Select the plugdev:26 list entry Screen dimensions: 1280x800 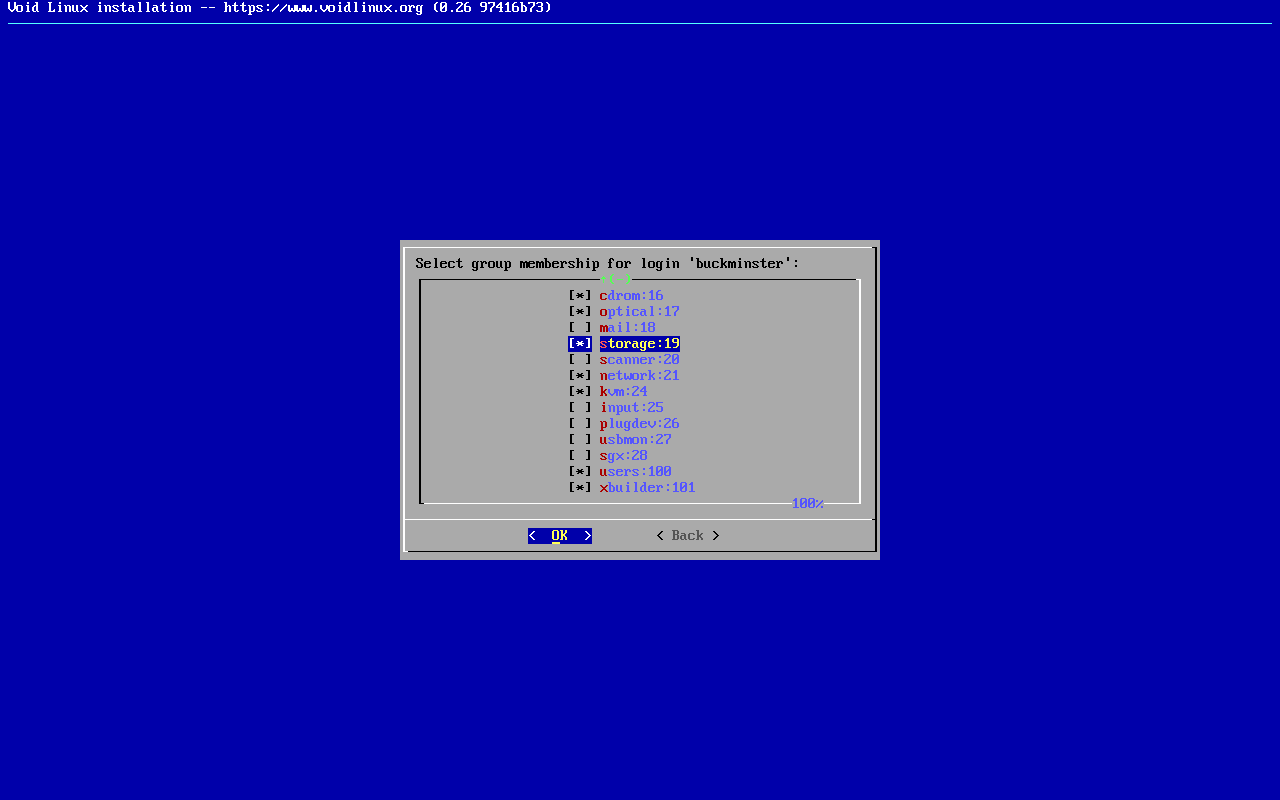pos(639,424)
